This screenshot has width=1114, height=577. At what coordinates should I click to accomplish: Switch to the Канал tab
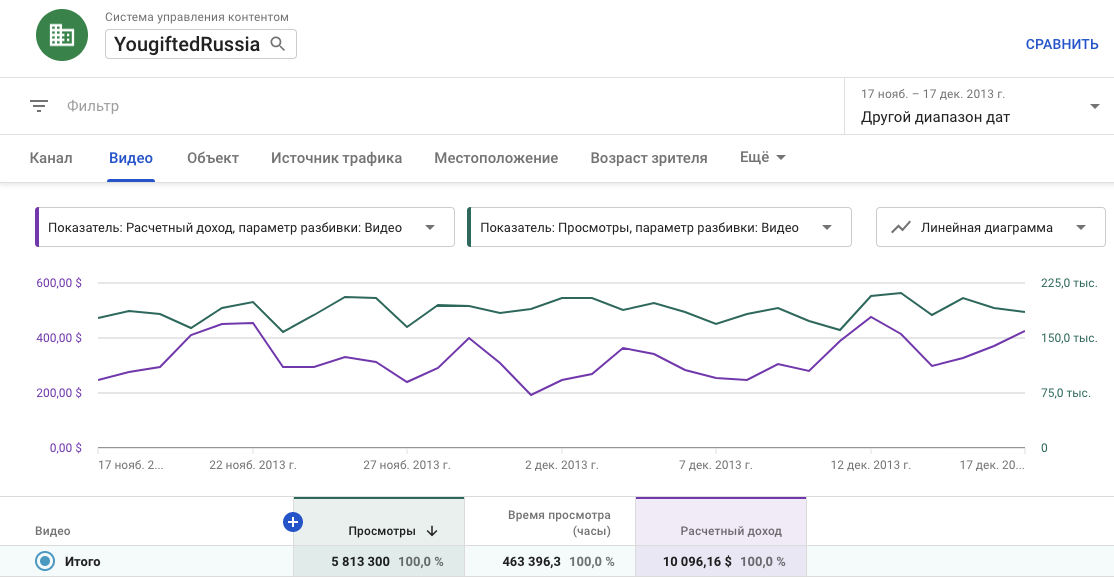pos(50,157)
